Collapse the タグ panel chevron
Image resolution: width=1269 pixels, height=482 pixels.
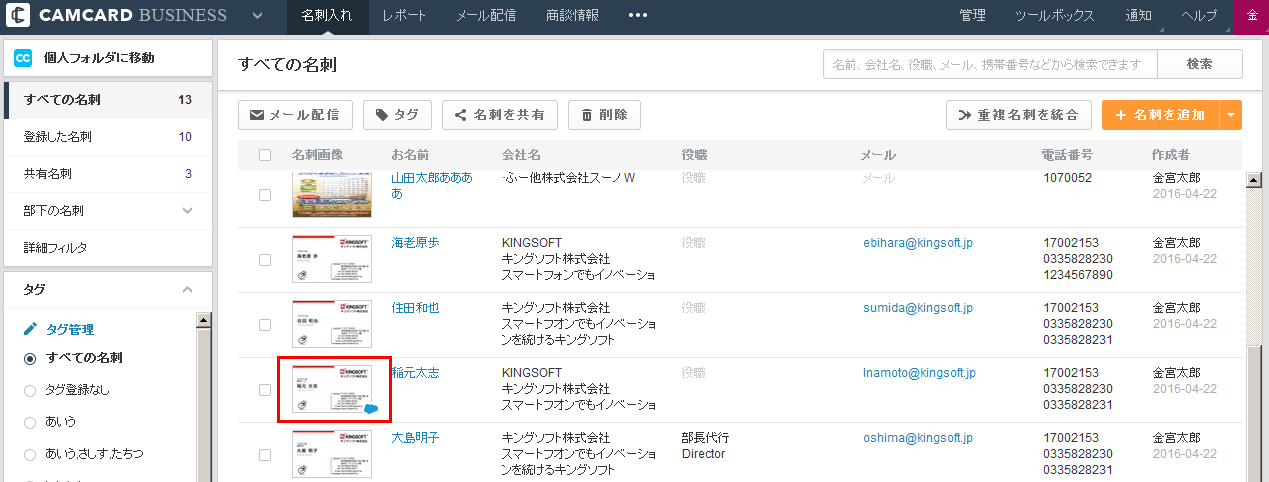187,289
